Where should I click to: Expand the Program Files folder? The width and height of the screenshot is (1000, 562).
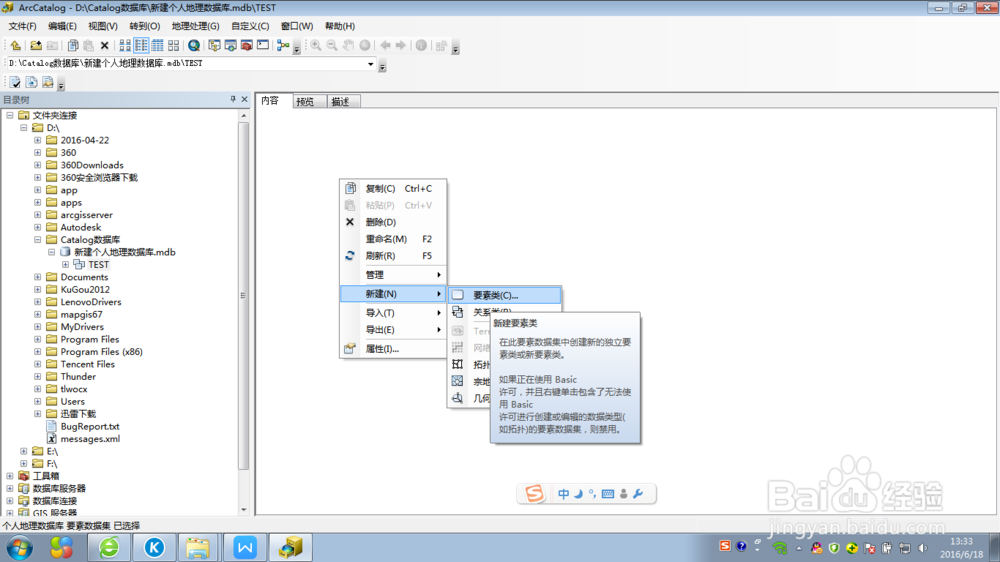38,339
